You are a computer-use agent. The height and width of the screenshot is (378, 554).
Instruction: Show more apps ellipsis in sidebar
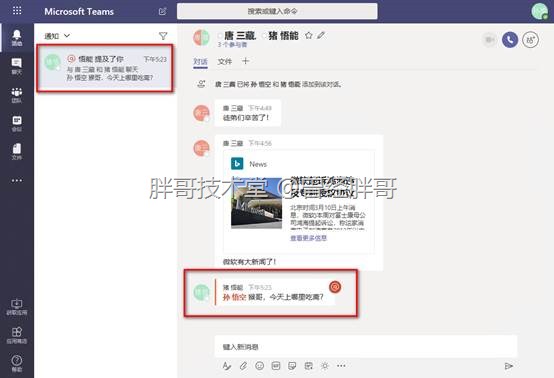click(x=17, y=181)
